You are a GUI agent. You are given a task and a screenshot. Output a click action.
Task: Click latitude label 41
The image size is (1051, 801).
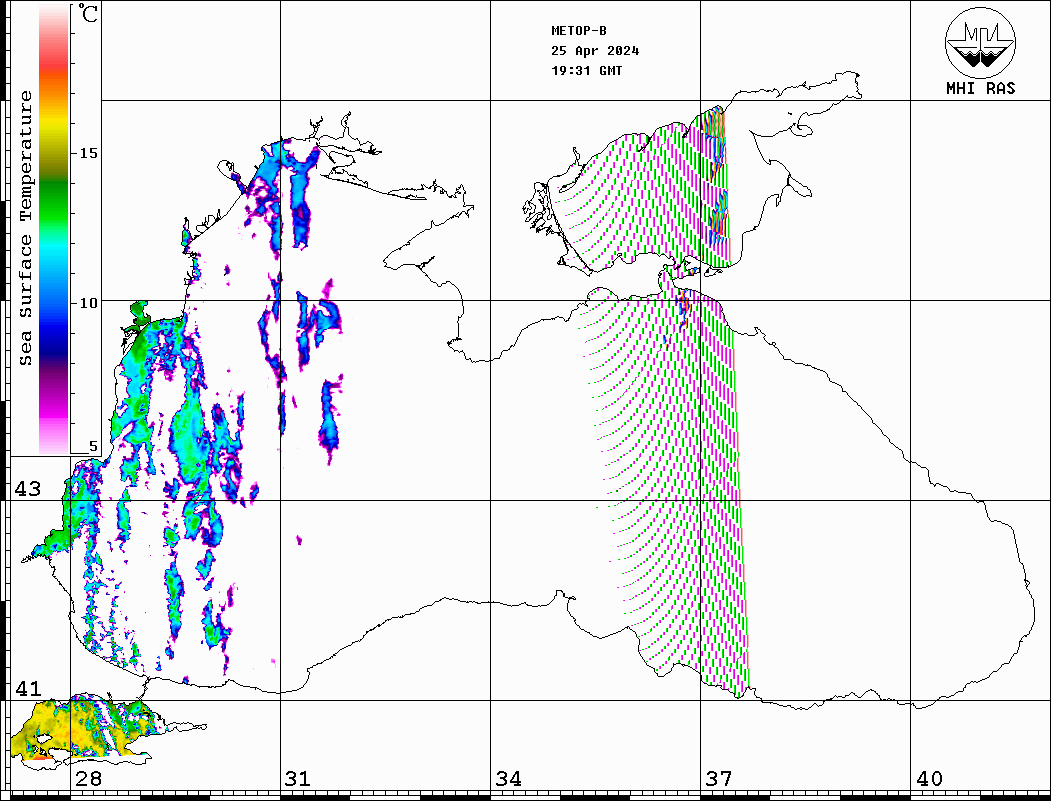pyautogui.click(x=28, y=688)
